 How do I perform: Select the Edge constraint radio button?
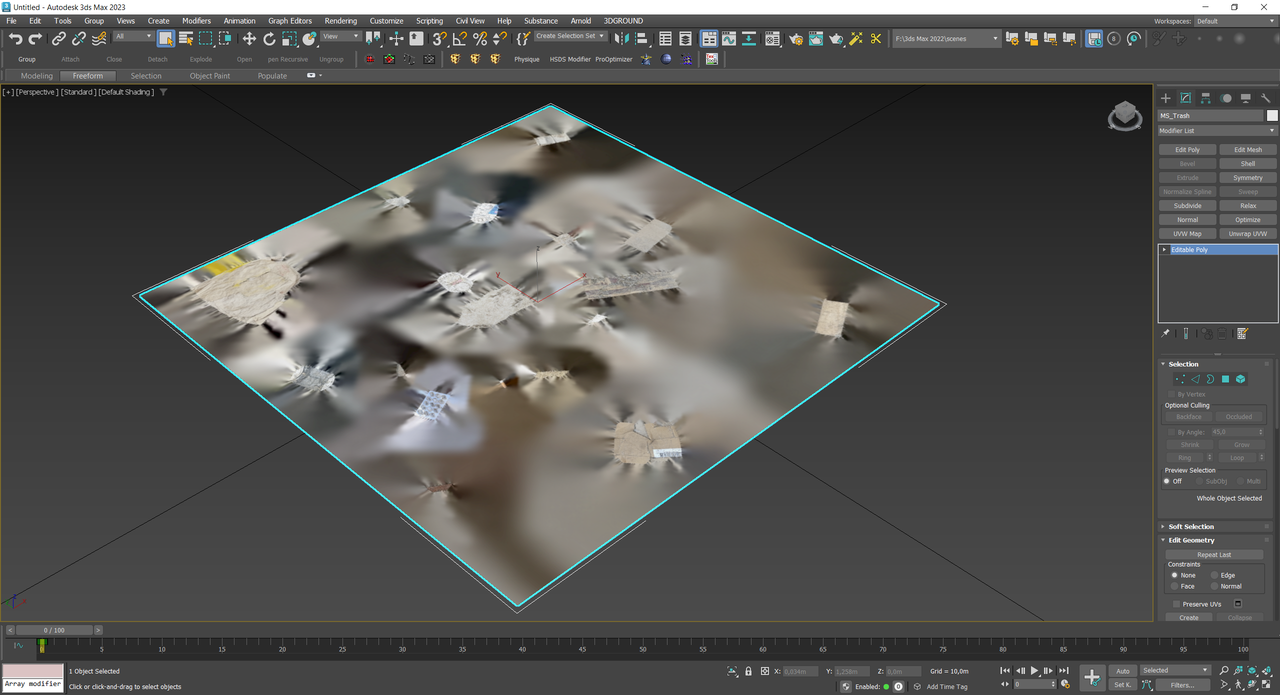[x=1215, y=575]
